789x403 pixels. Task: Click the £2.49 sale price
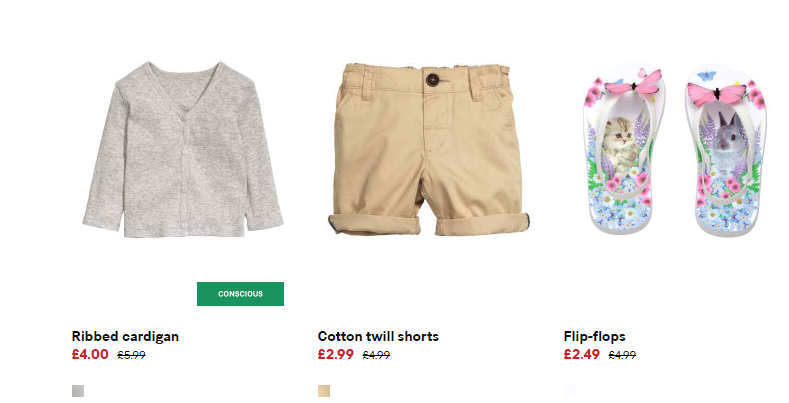(582, 354)
